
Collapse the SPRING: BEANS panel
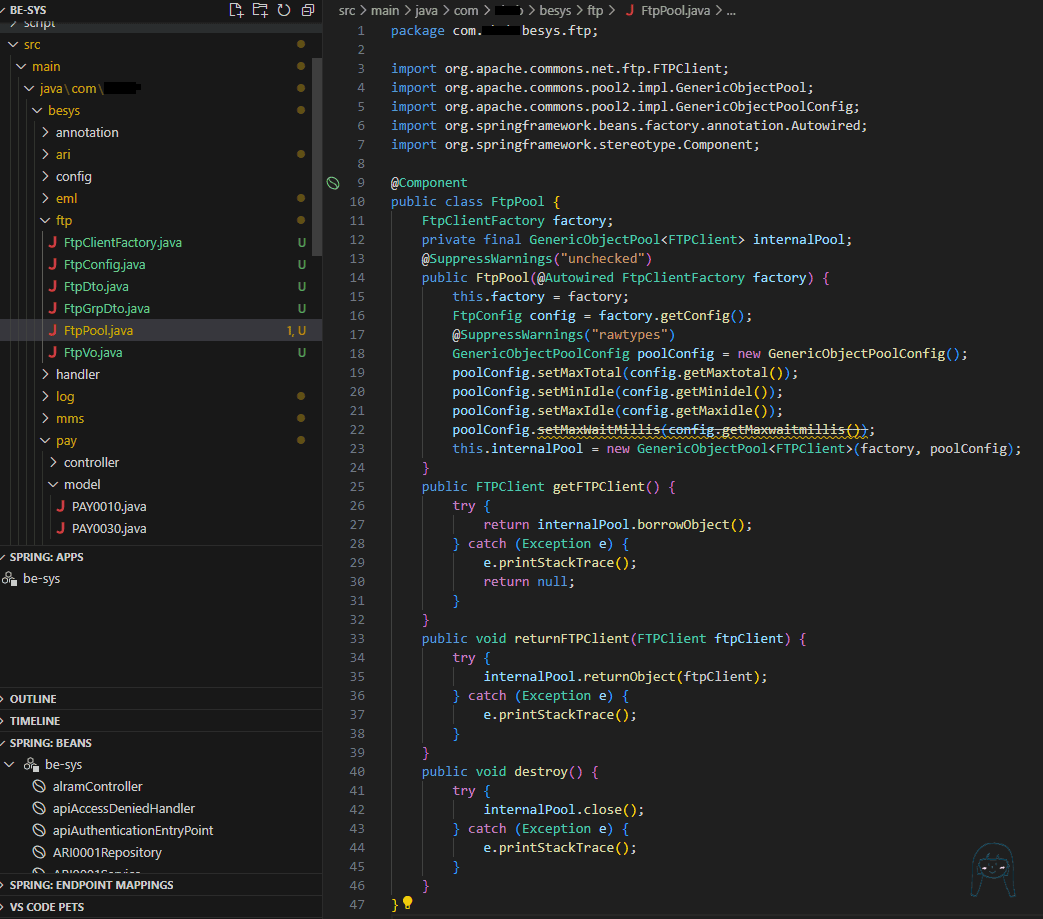(161, 743)
